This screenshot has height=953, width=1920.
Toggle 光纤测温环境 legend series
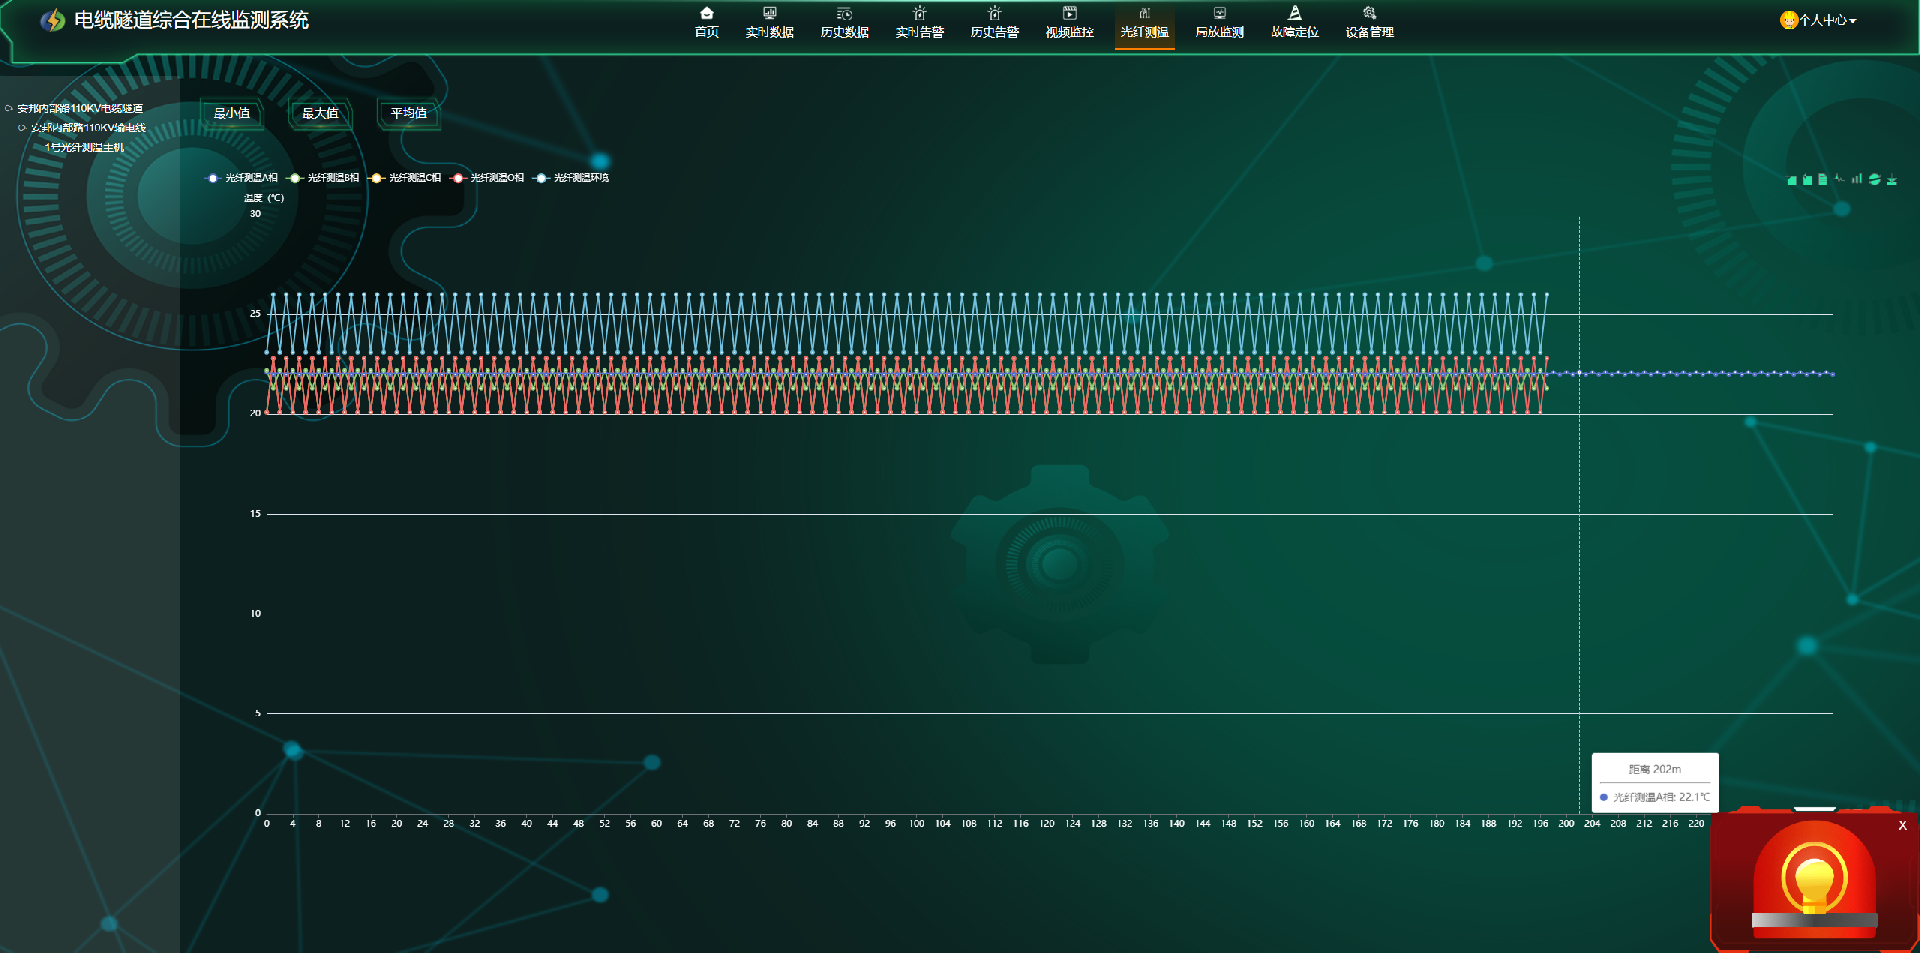click(x=571, y=178)
